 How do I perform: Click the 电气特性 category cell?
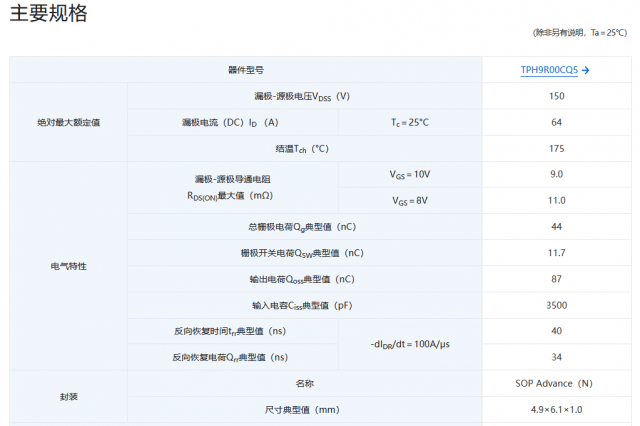pos(68,266)
